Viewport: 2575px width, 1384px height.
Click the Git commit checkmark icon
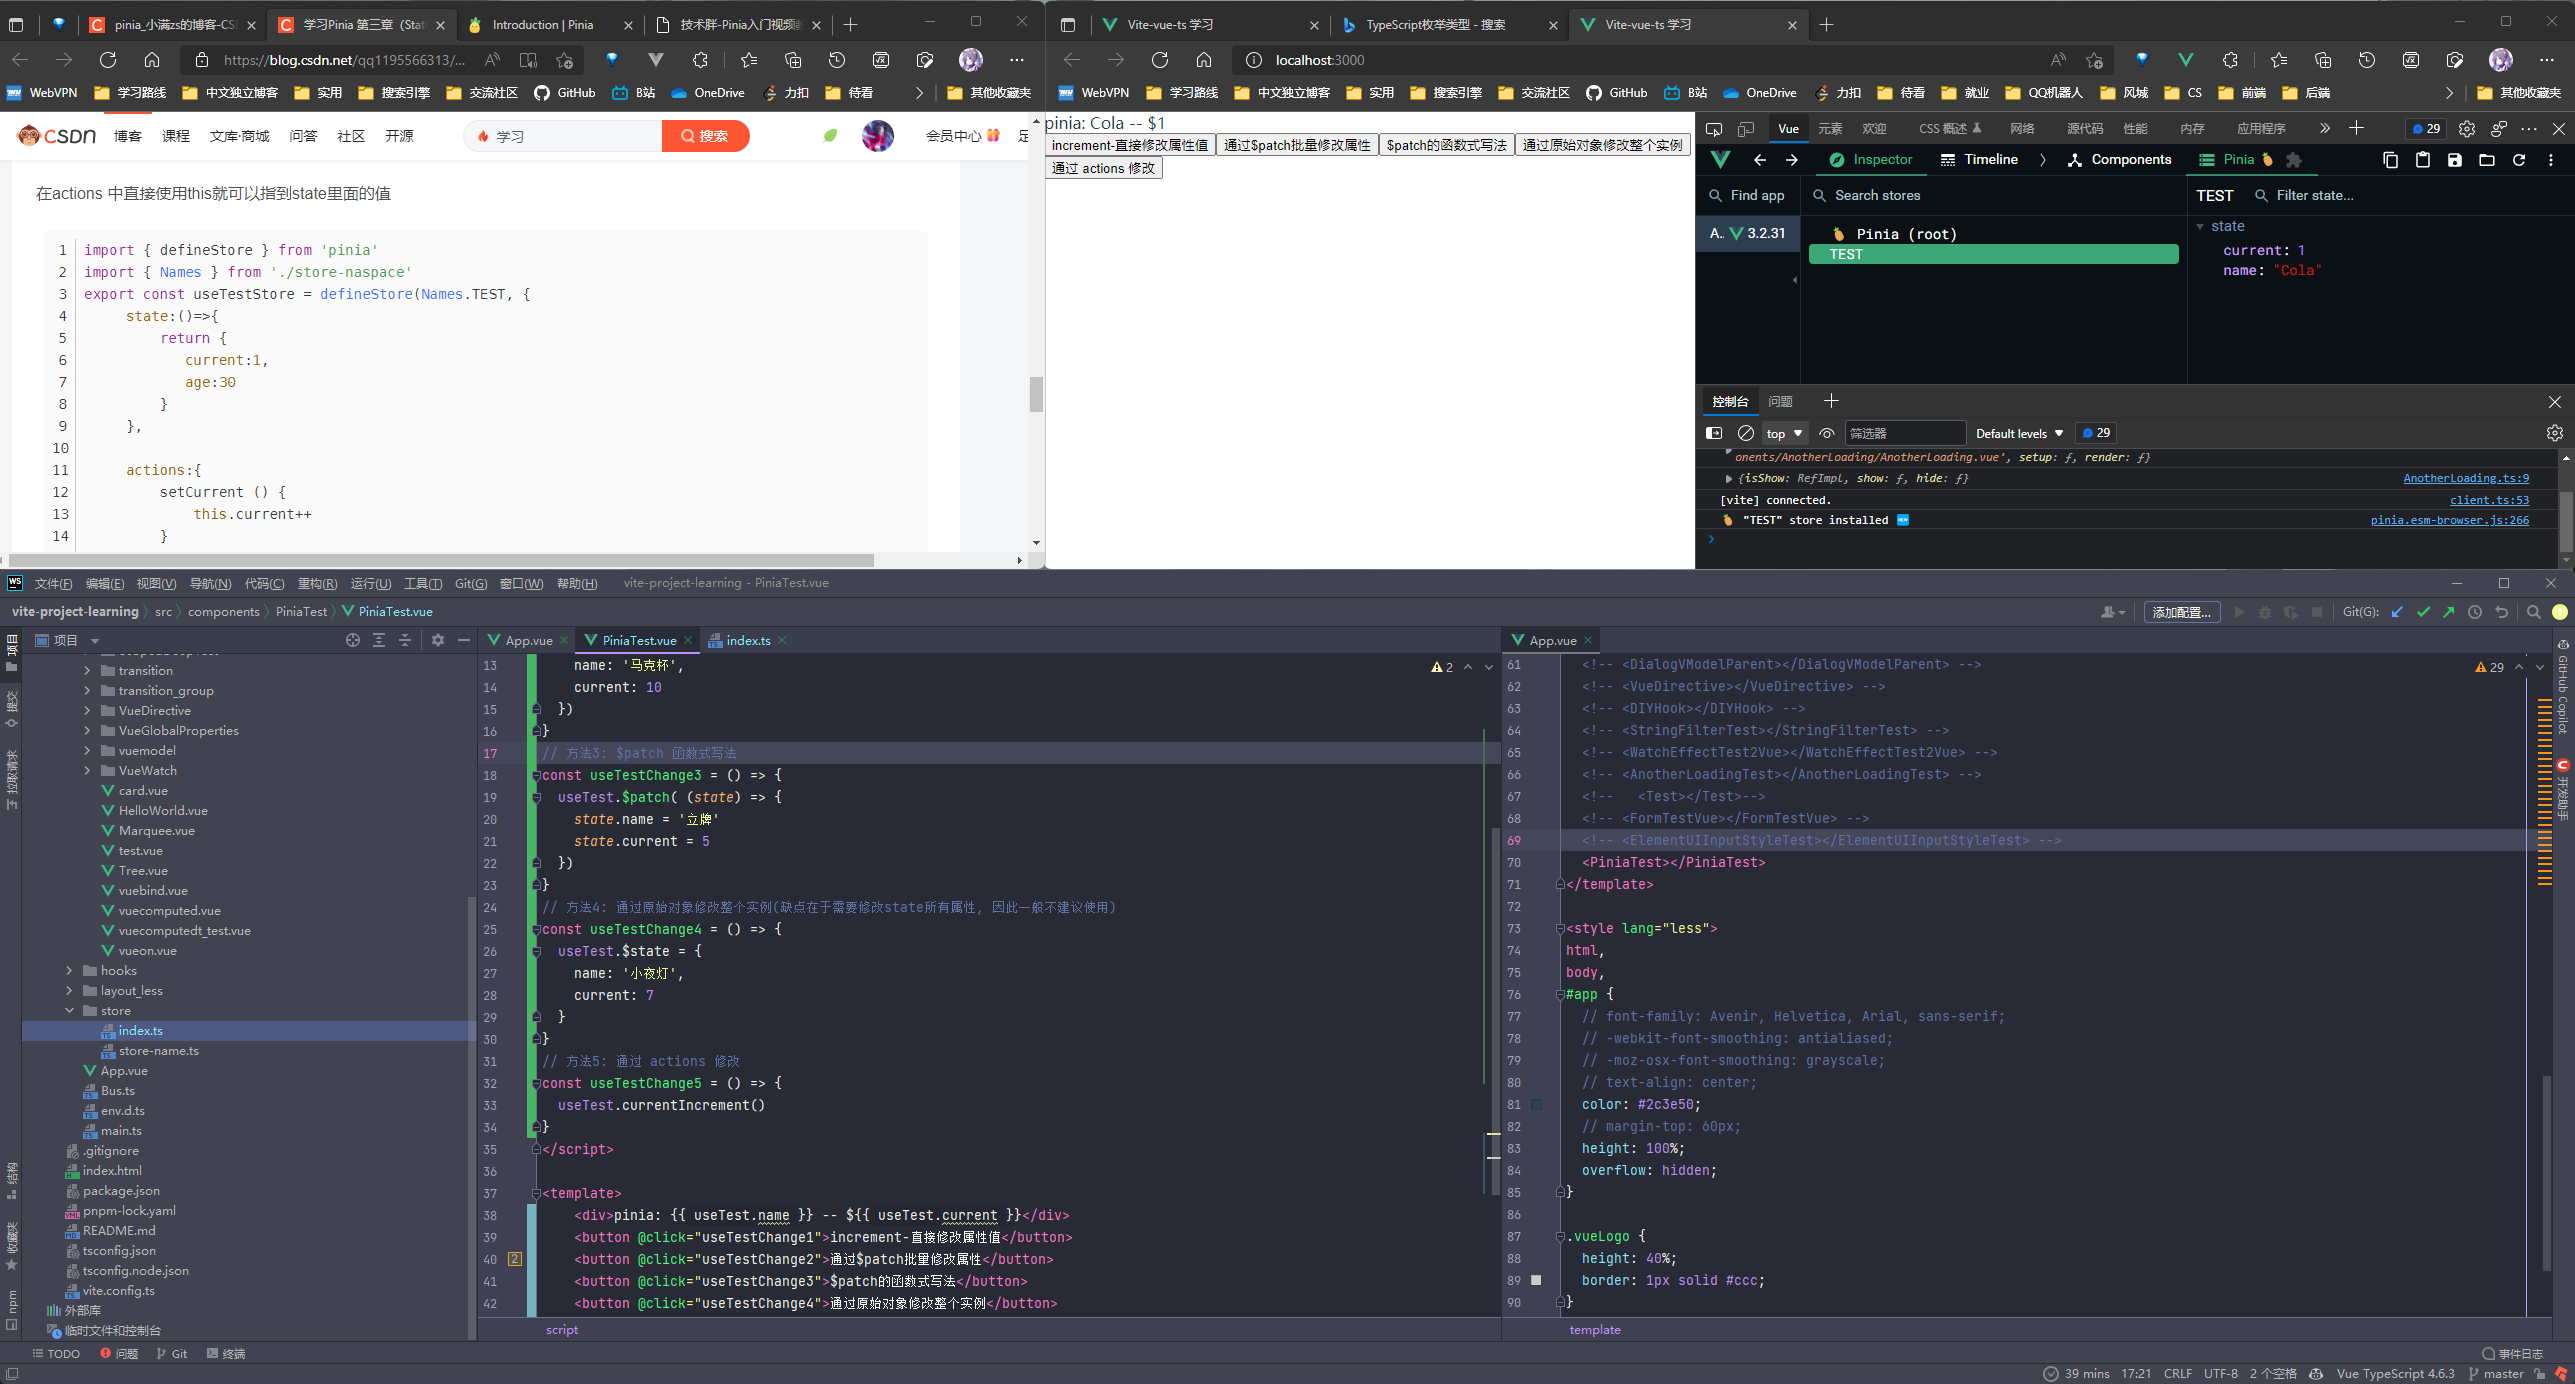click(2423, 613)
